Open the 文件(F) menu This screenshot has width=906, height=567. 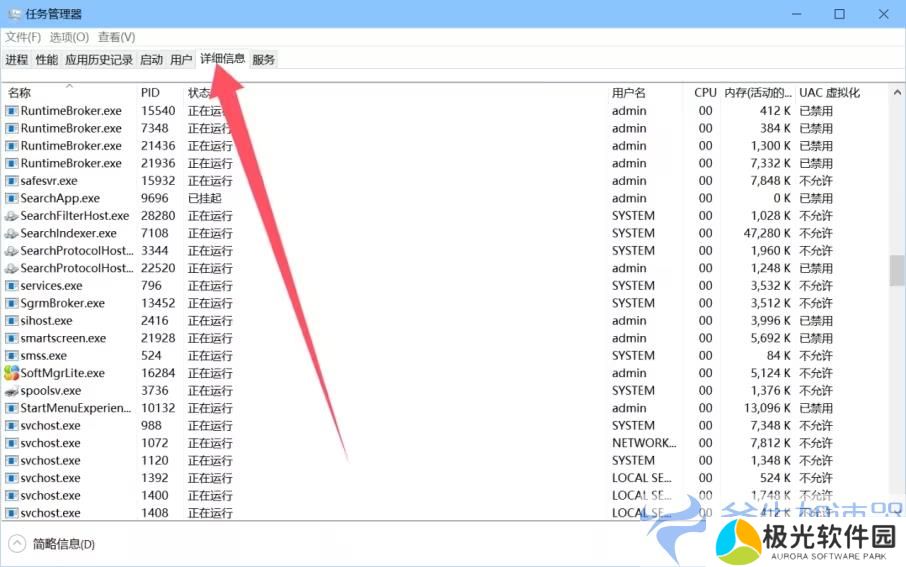pyautogui.click(x=23, y=37)
